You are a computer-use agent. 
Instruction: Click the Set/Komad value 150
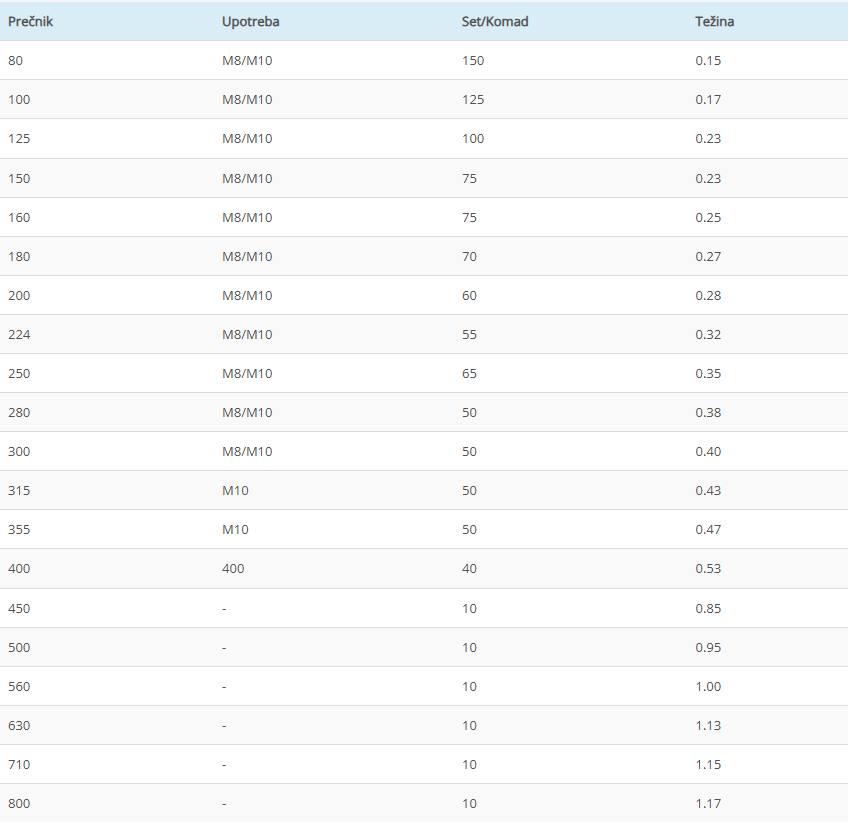[x=472, y=60]
